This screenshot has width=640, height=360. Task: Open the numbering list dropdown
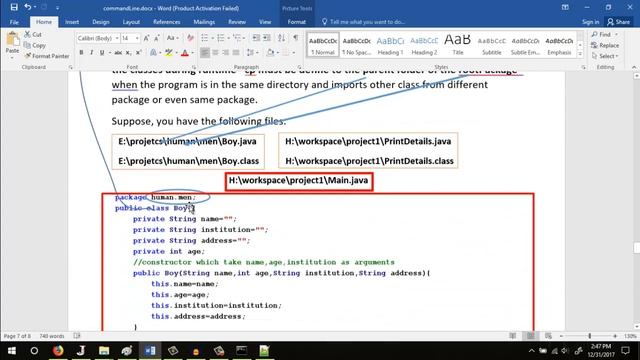(229, 38)
